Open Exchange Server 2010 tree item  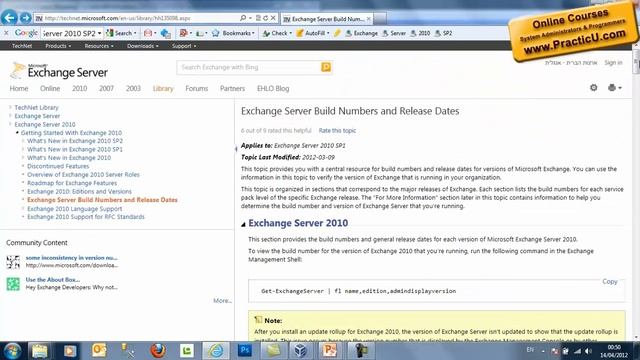45,124
